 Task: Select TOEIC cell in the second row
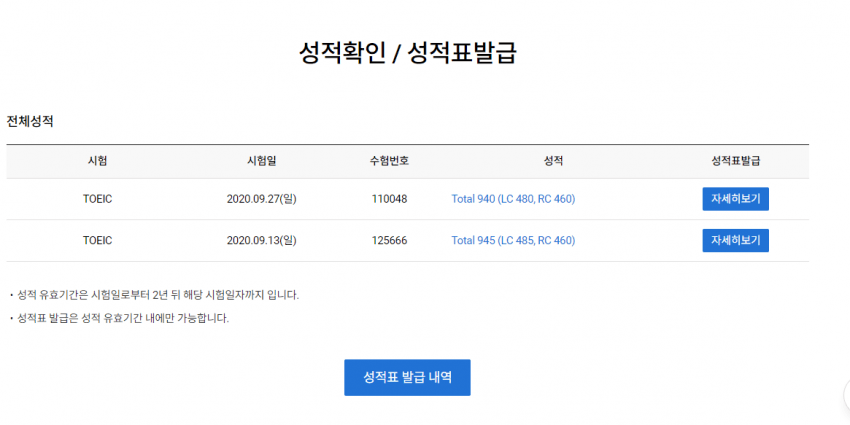pyautogui.click(x=97, y=240)
